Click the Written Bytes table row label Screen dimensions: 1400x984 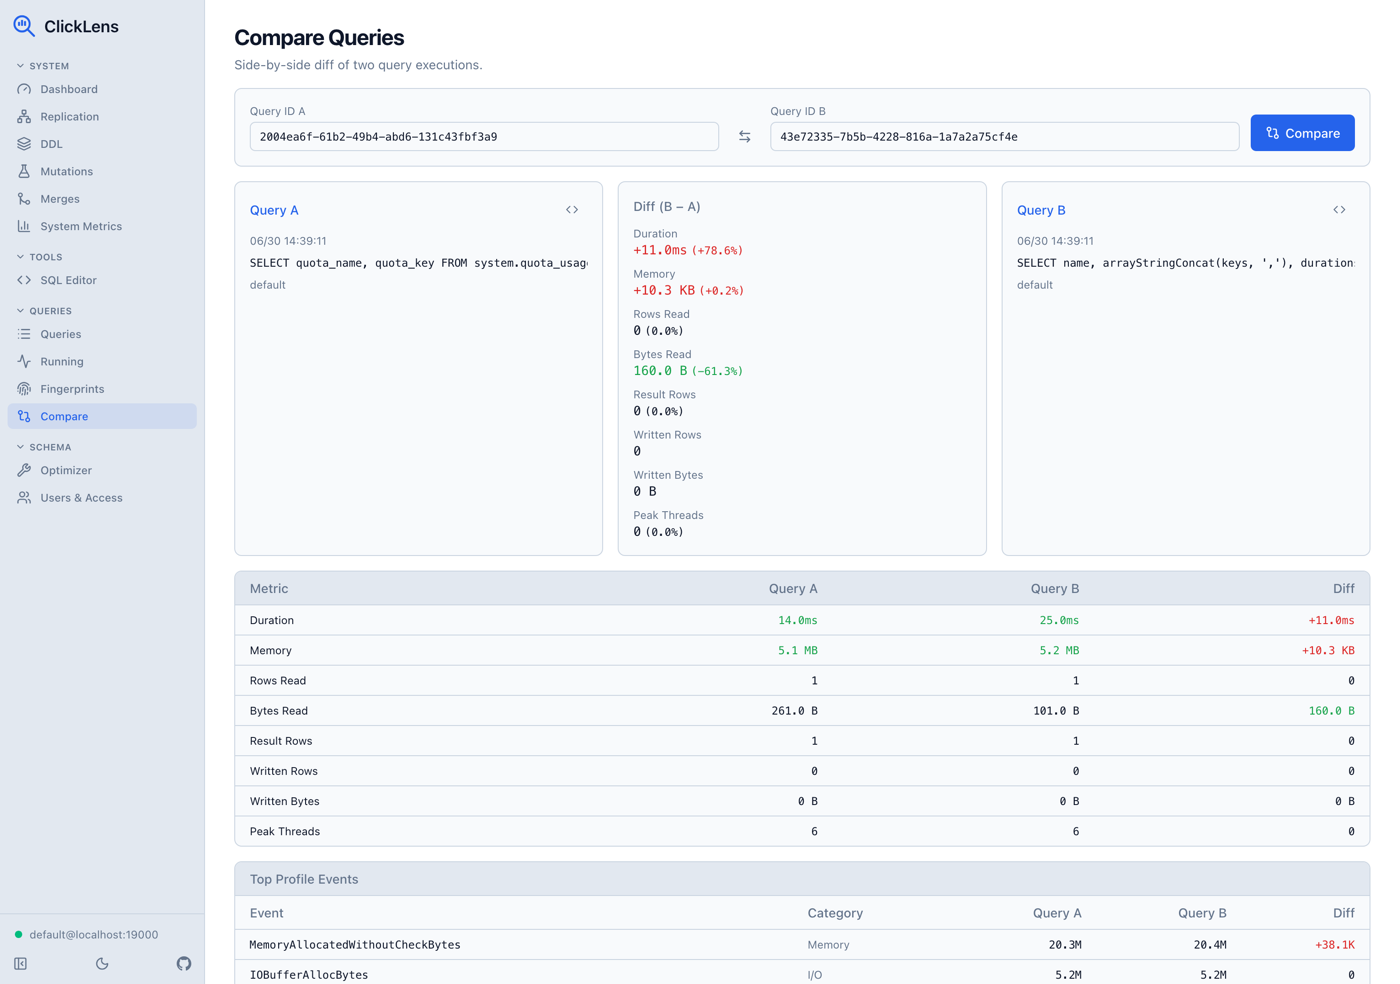pos(285,801)
